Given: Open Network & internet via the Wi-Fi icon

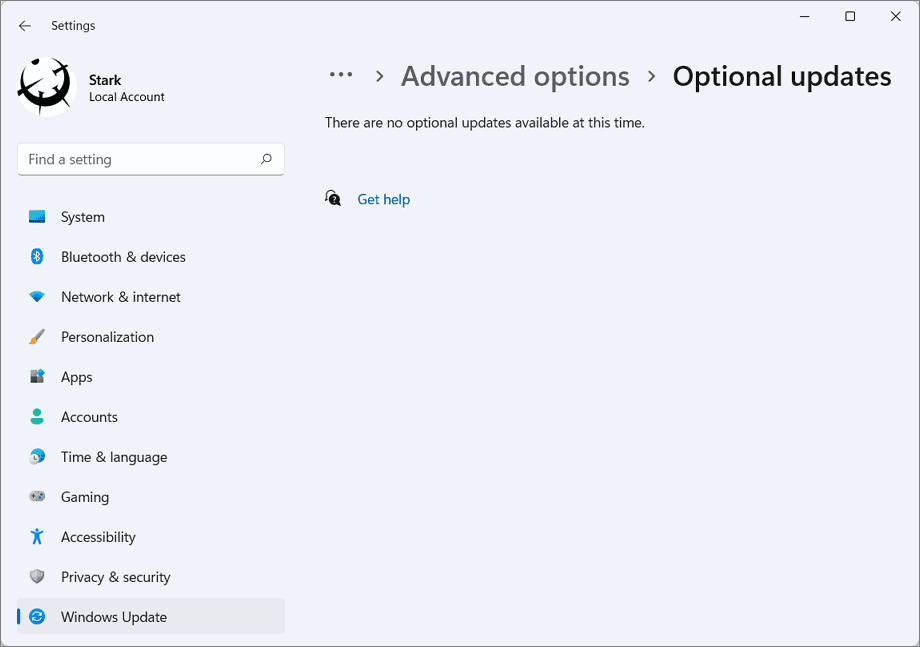Looking at the screenshot, I should click(x=37, y=297).
